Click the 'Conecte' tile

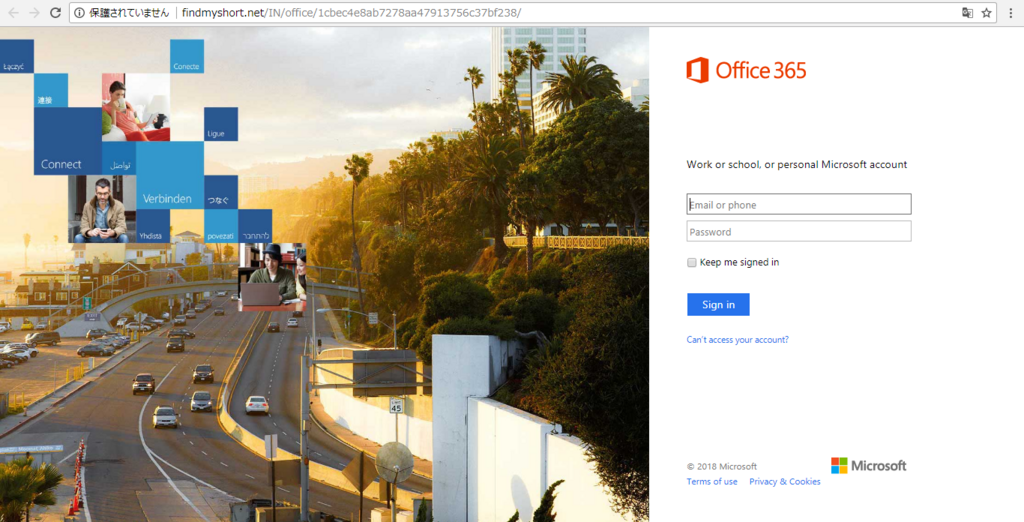[x=187, y=56]
